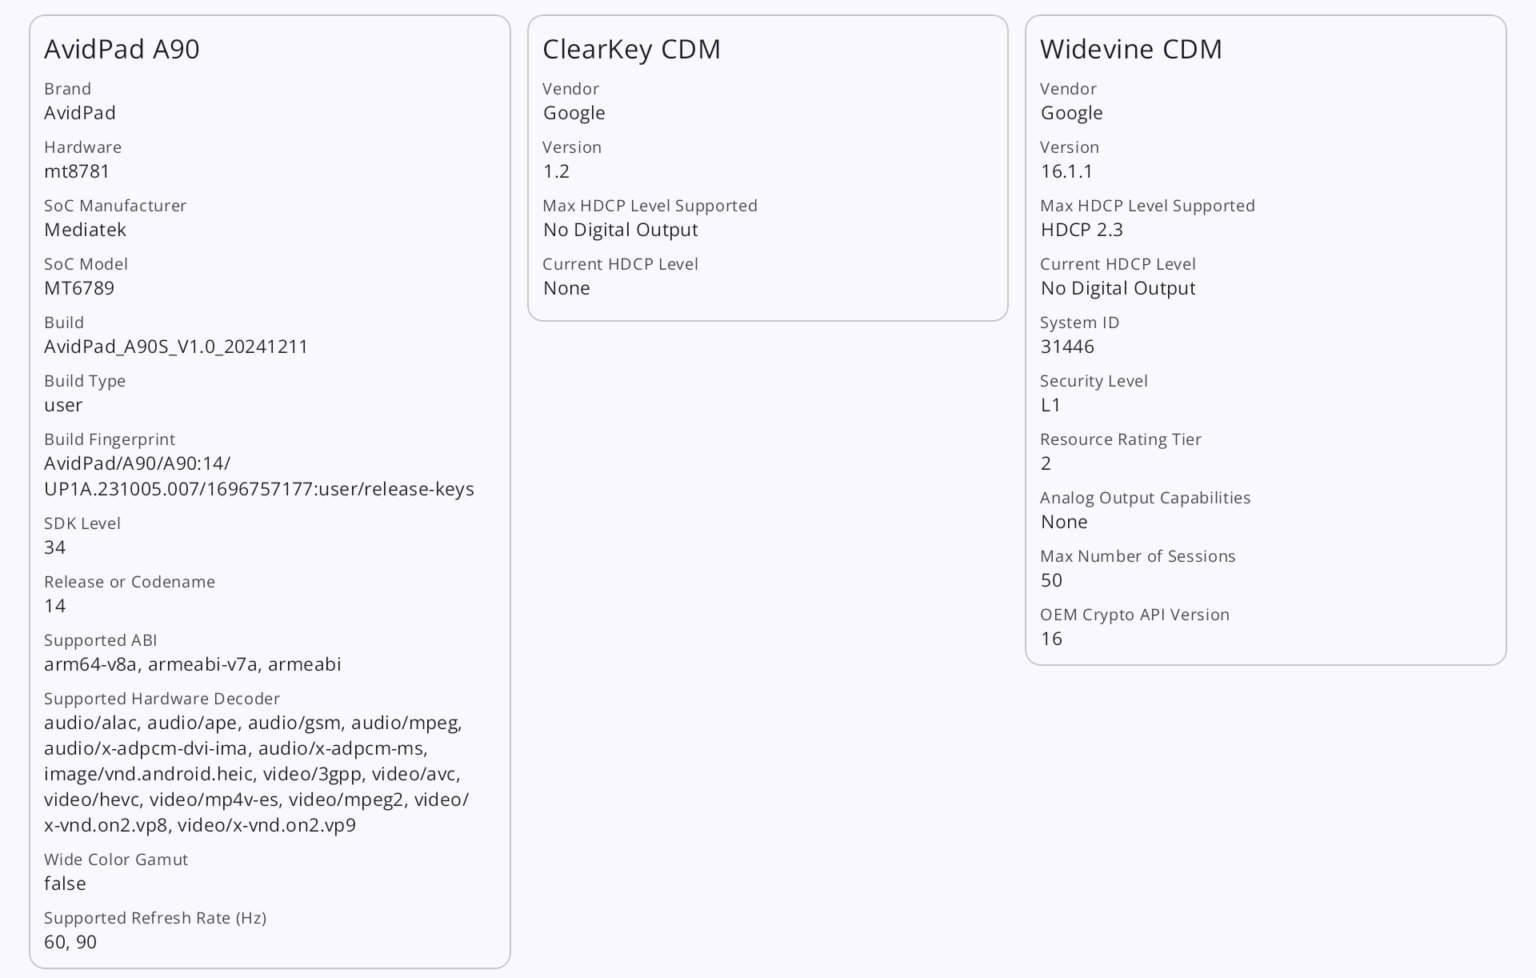Click the Supported Hardware Decoder label
The width and height of the screenshot is (1536, 978).
tap(162, 698)
